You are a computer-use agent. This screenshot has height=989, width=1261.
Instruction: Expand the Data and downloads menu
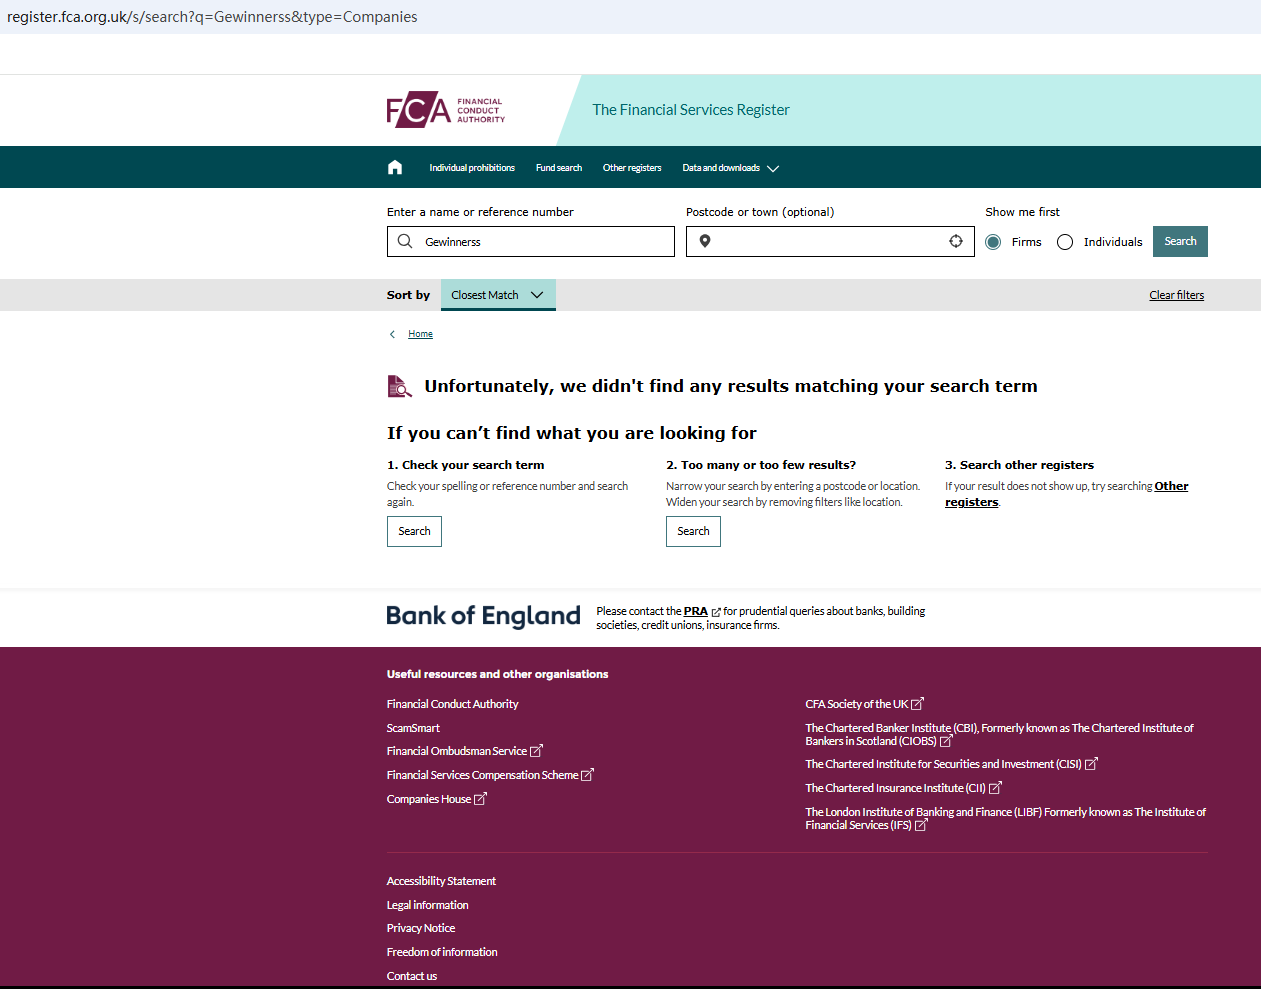point(730,168)
